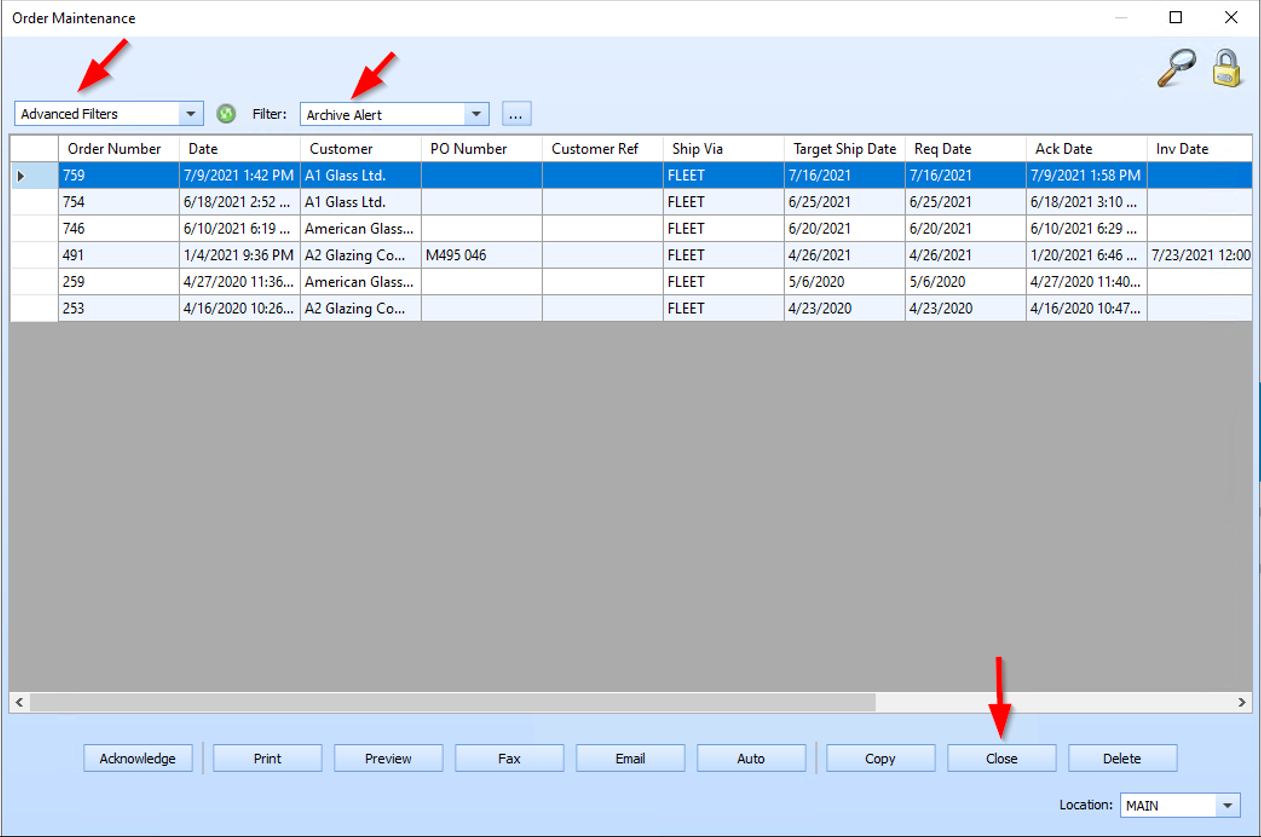Click the Preview button
The width and height of the screenshot is (1261, 837).
[388, 758]
